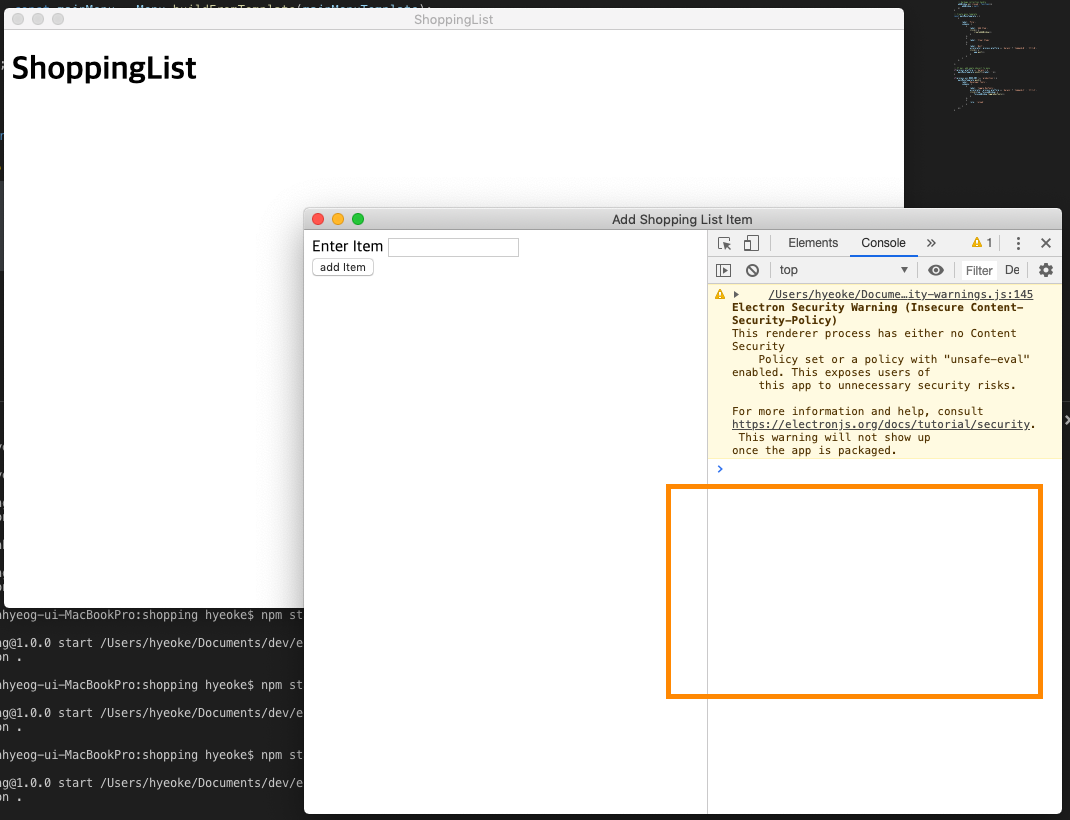The width and height of the screenshot is (1070, 820).
Task: Close the DevTools panel
Action: click(x=1045, y=243)
